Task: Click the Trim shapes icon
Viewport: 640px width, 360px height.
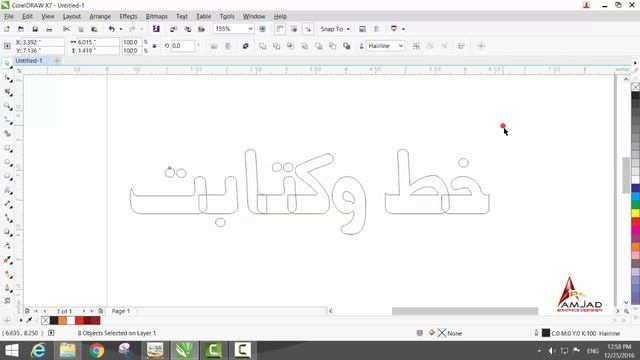Action: (276, 46)
